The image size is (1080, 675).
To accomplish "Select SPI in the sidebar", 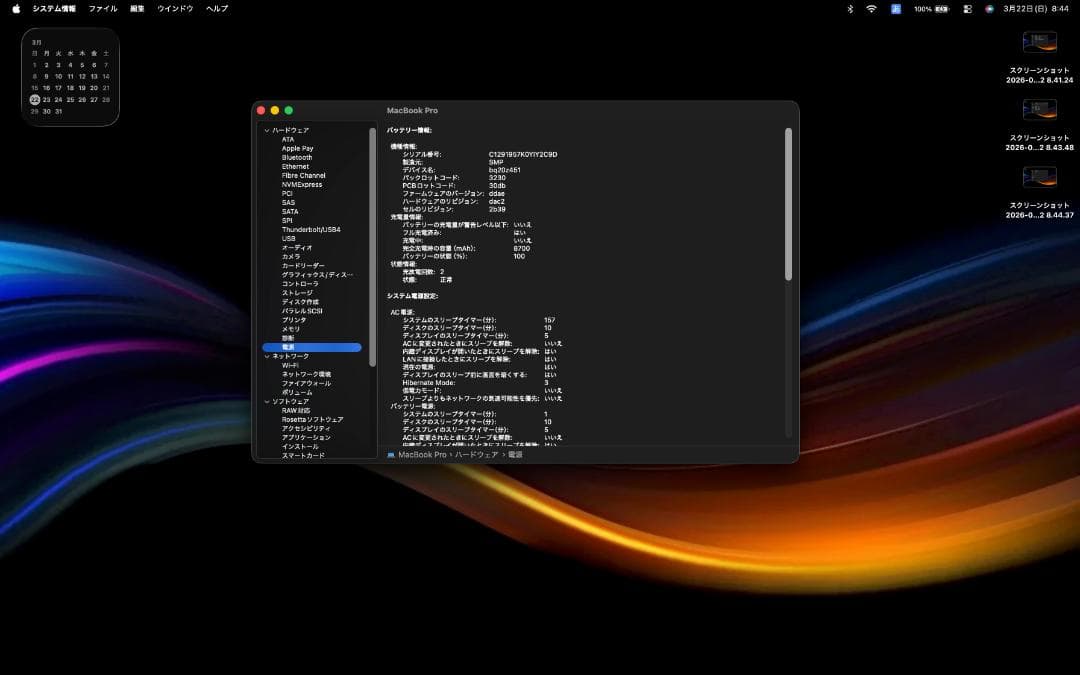I will (x=287, y=220).
